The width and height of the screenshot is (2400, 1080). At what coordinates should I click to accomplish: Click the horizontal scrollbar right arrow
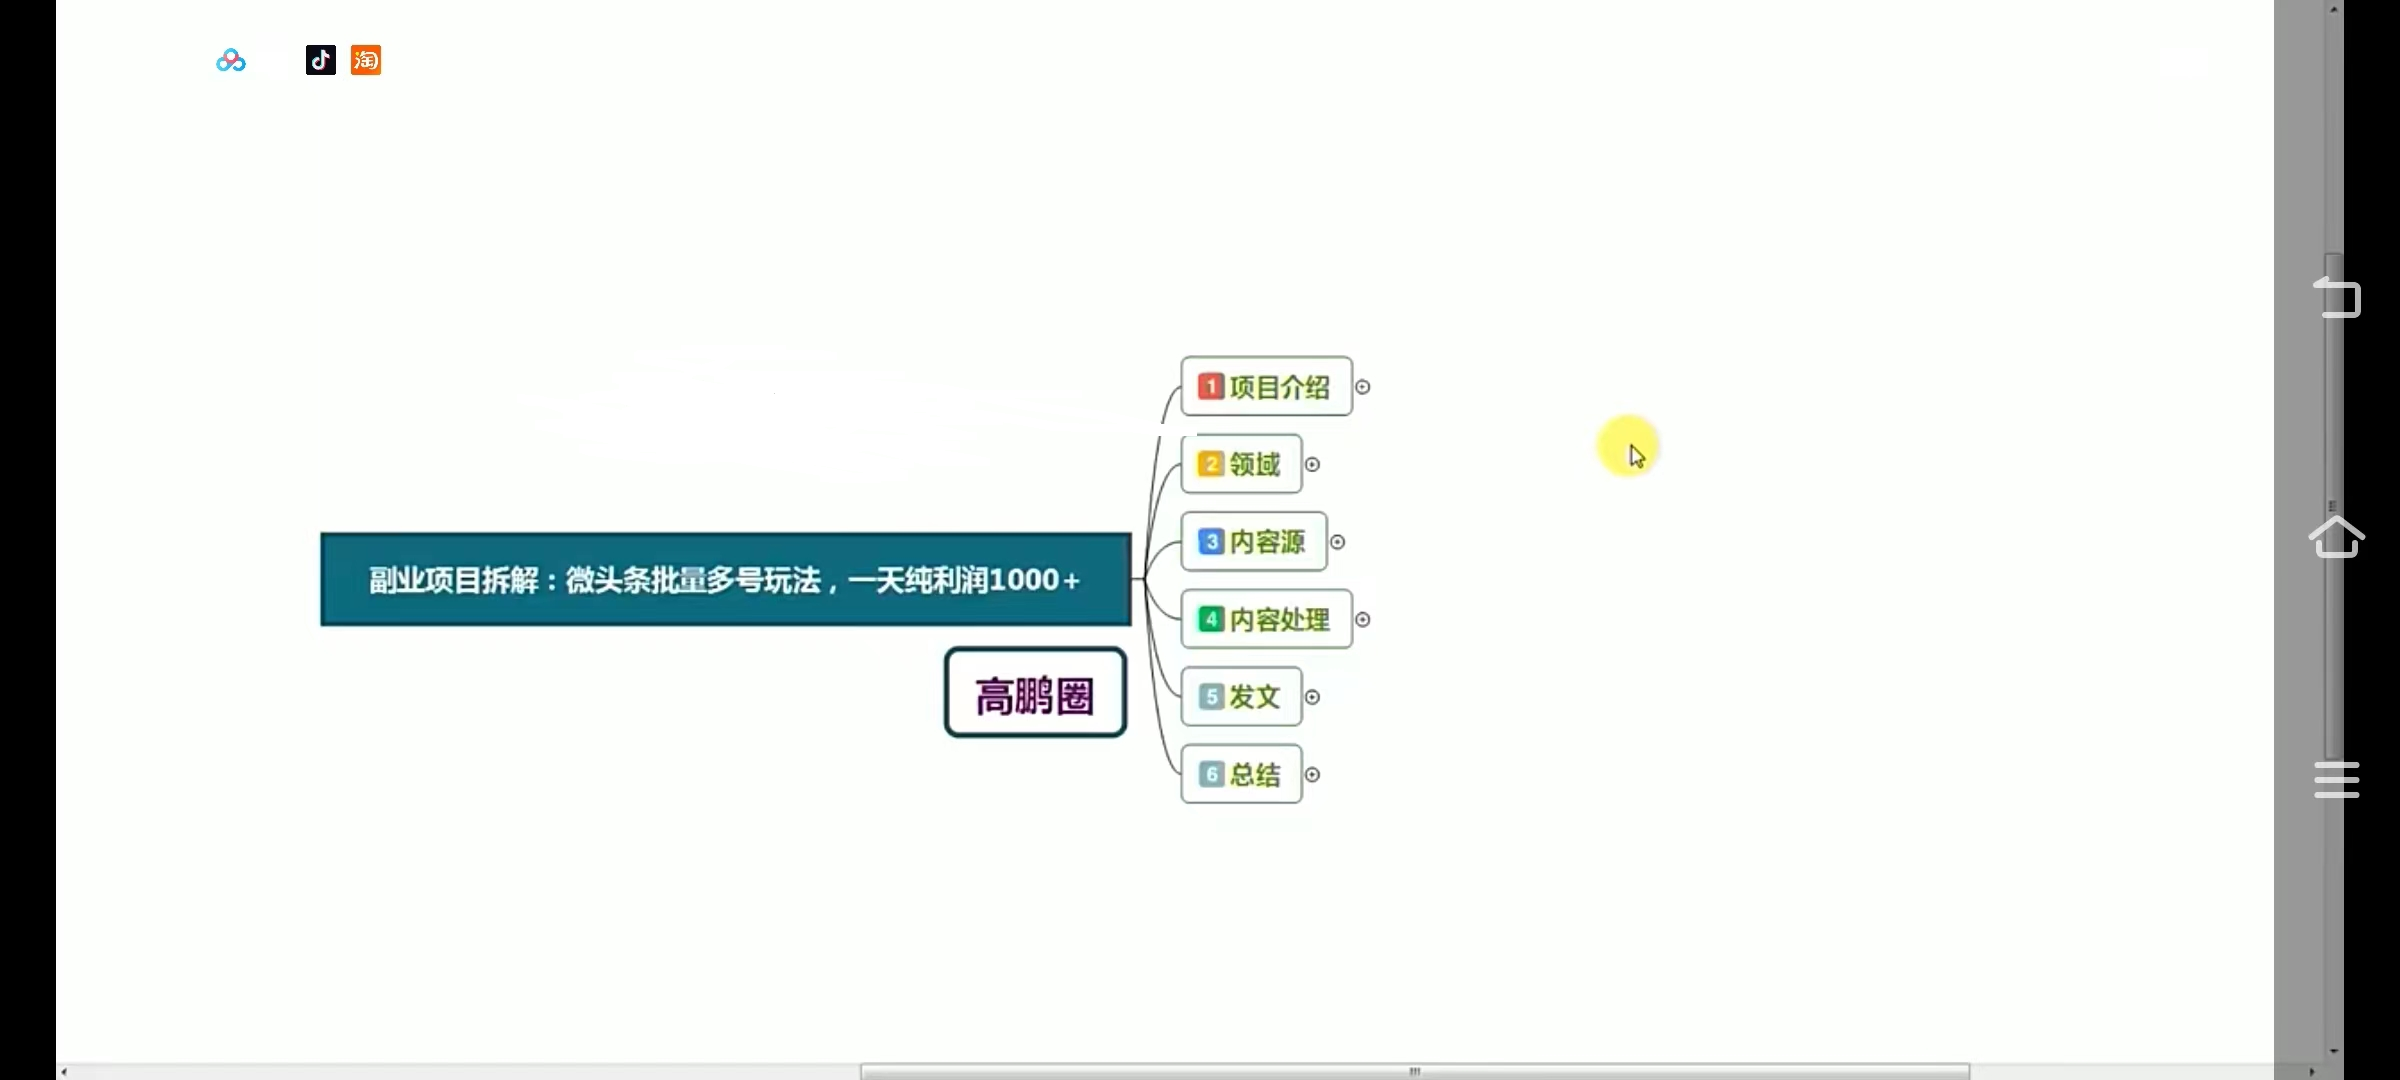click(2311, 1071)
